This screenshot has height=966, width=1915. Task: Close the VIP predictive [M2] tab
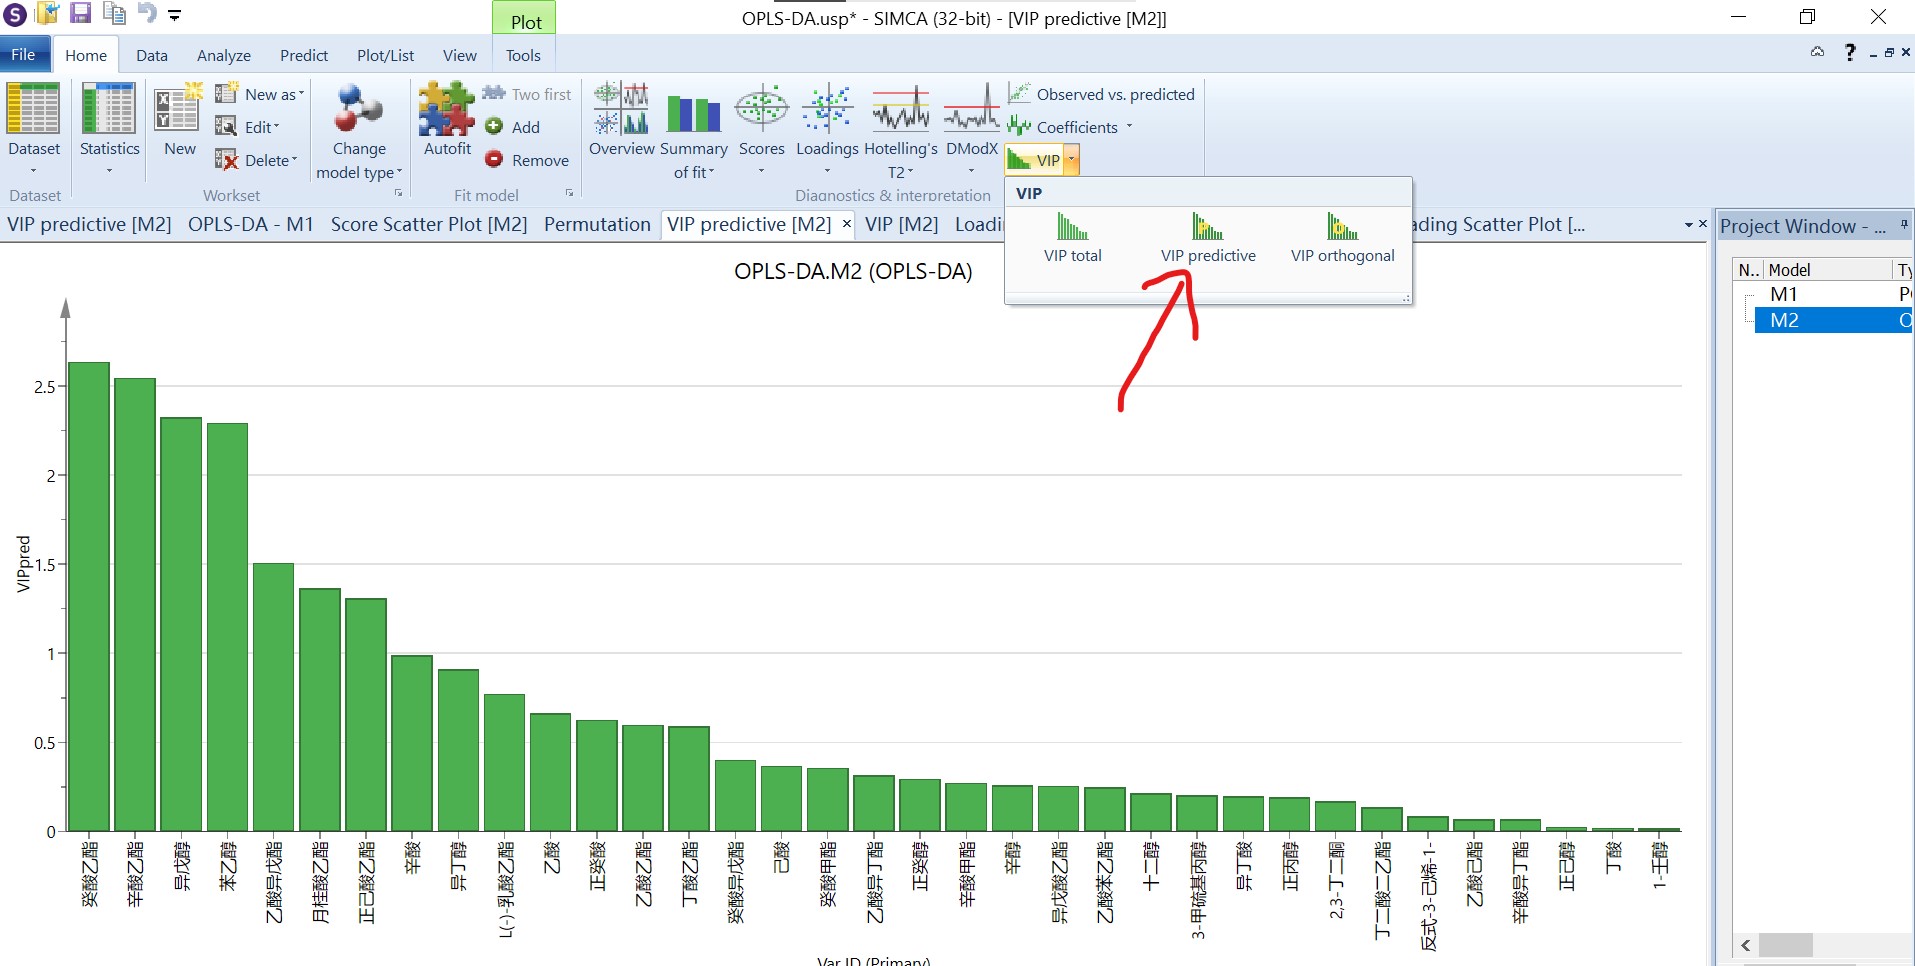point(846,224)
